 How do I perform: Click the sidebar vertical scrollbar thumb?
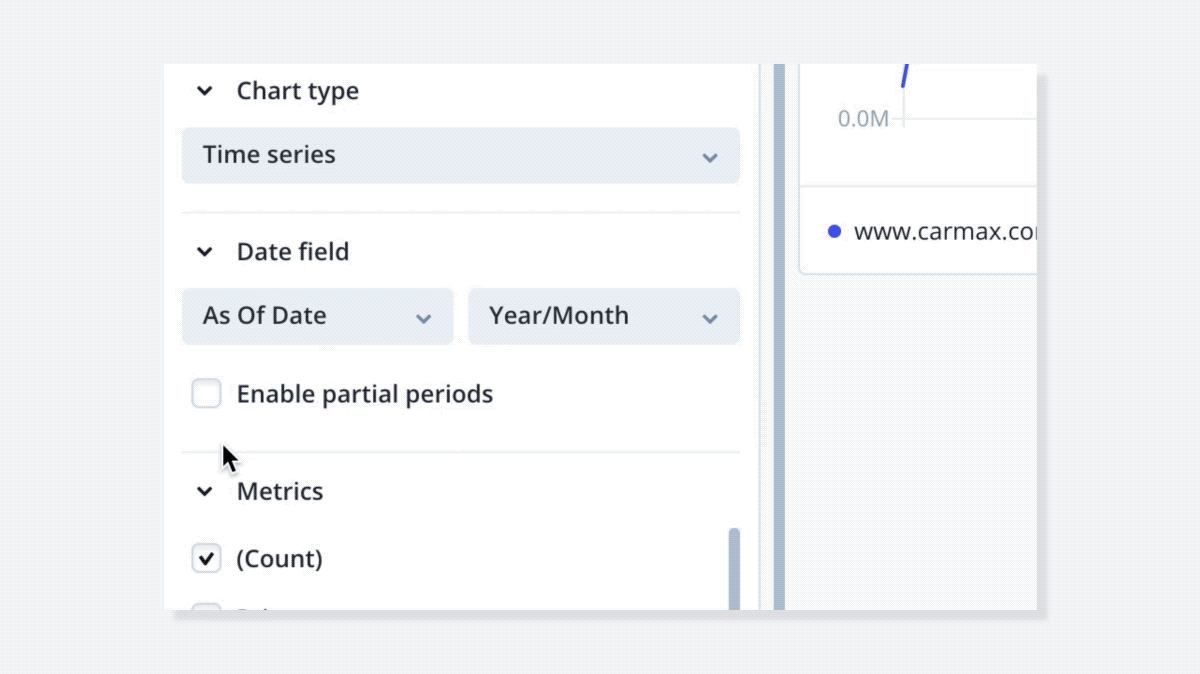[735, 569]
